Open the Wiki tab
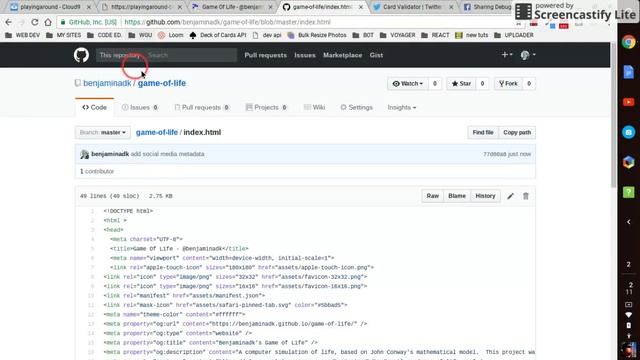Screen dimensions: 640x360 pos(314,107)
